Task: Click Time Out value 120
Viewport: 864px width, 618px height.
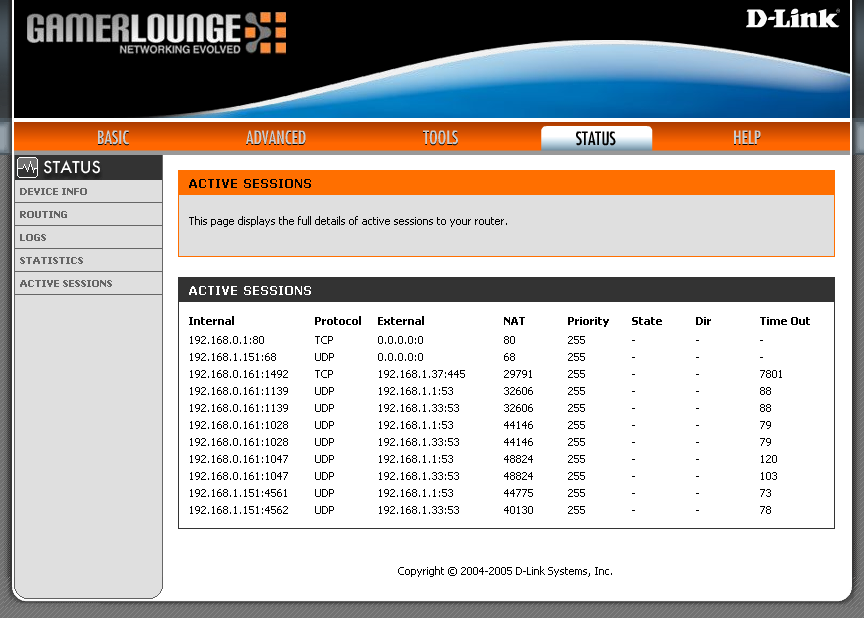Action: coord(768,459)
